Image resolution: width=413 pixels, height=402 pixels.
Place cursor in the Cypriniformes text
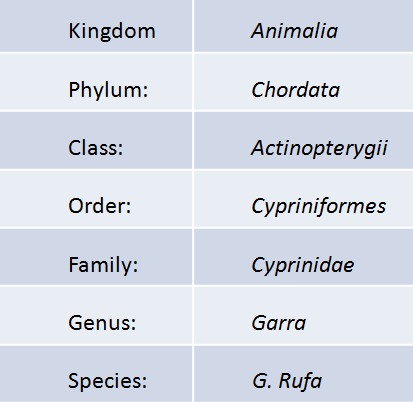(x=319, y=206)
